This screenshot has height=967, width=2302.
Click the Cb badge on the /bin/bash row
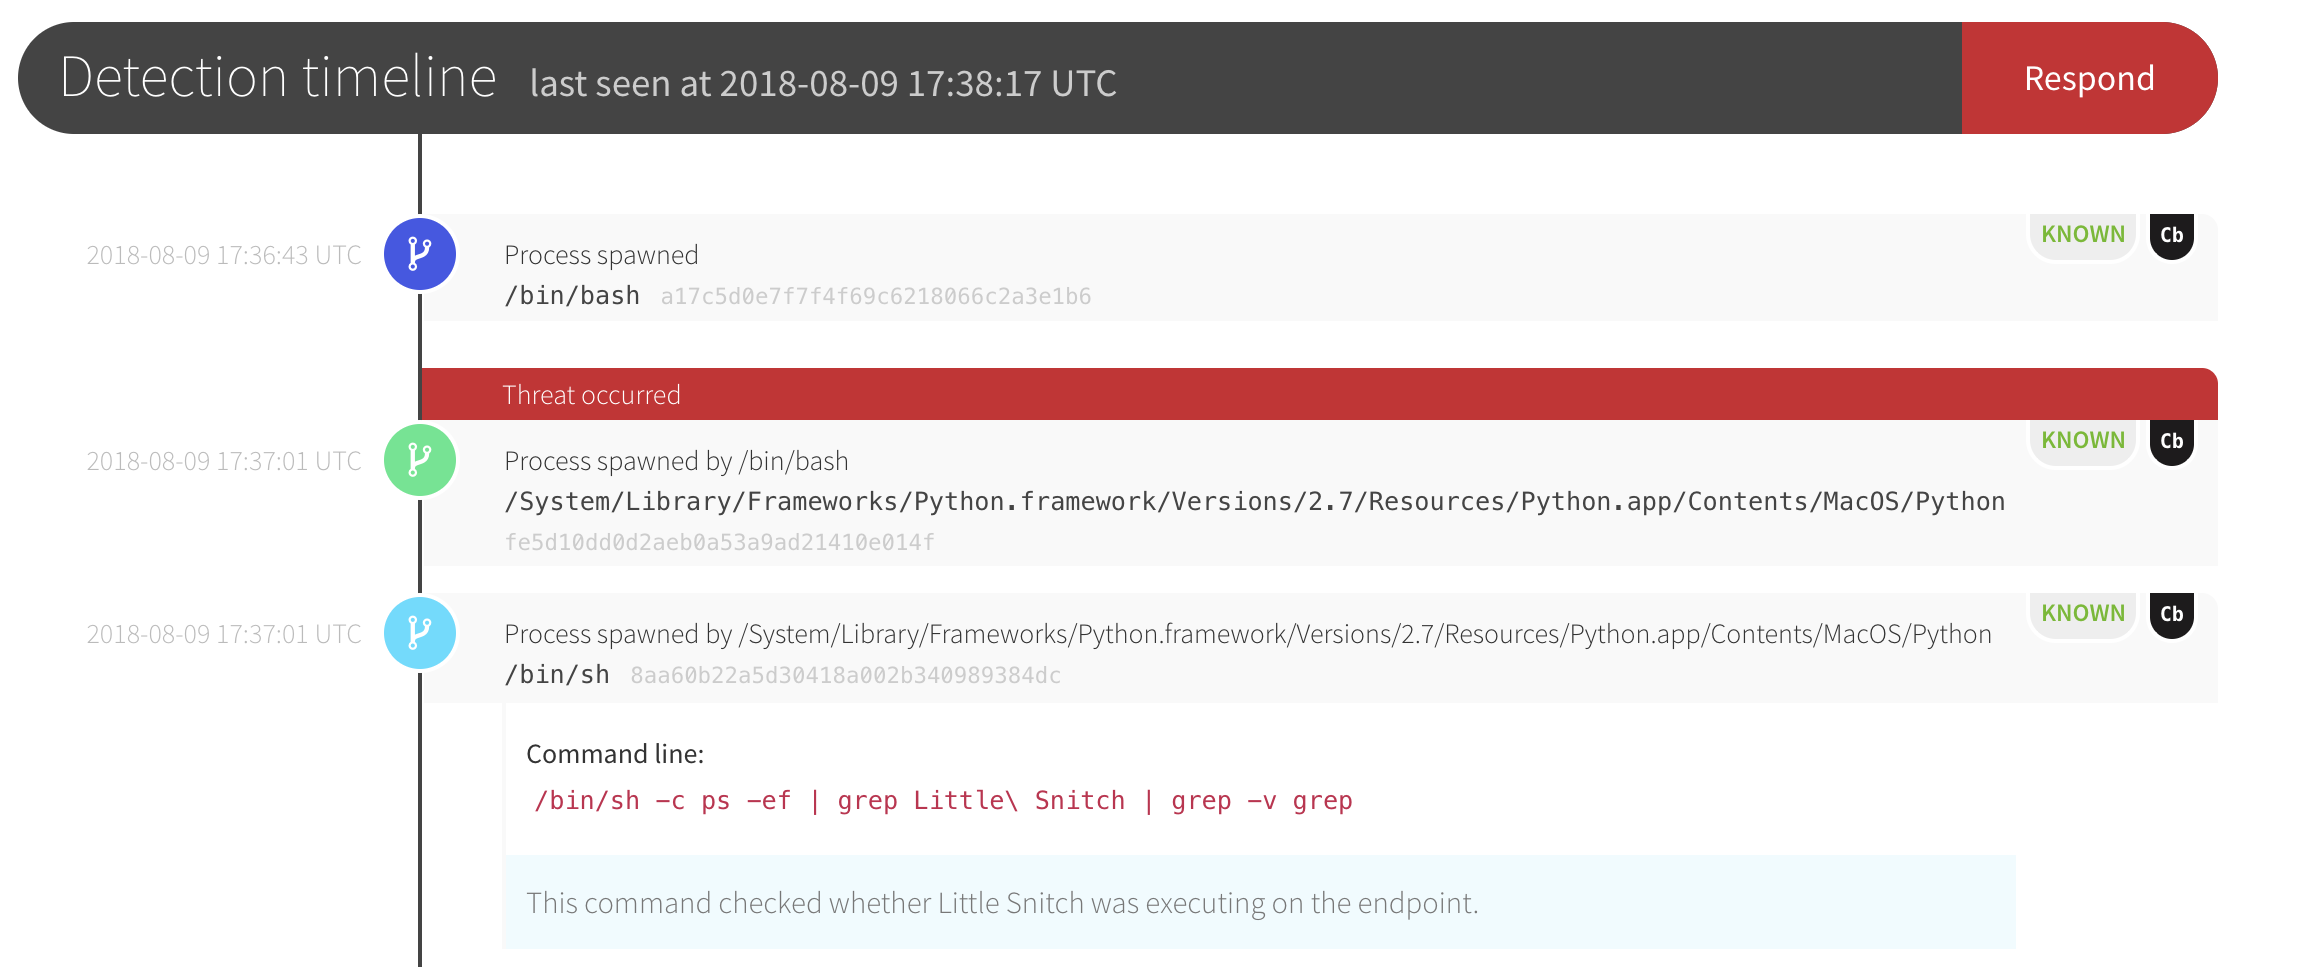(x=2171, y=236)
